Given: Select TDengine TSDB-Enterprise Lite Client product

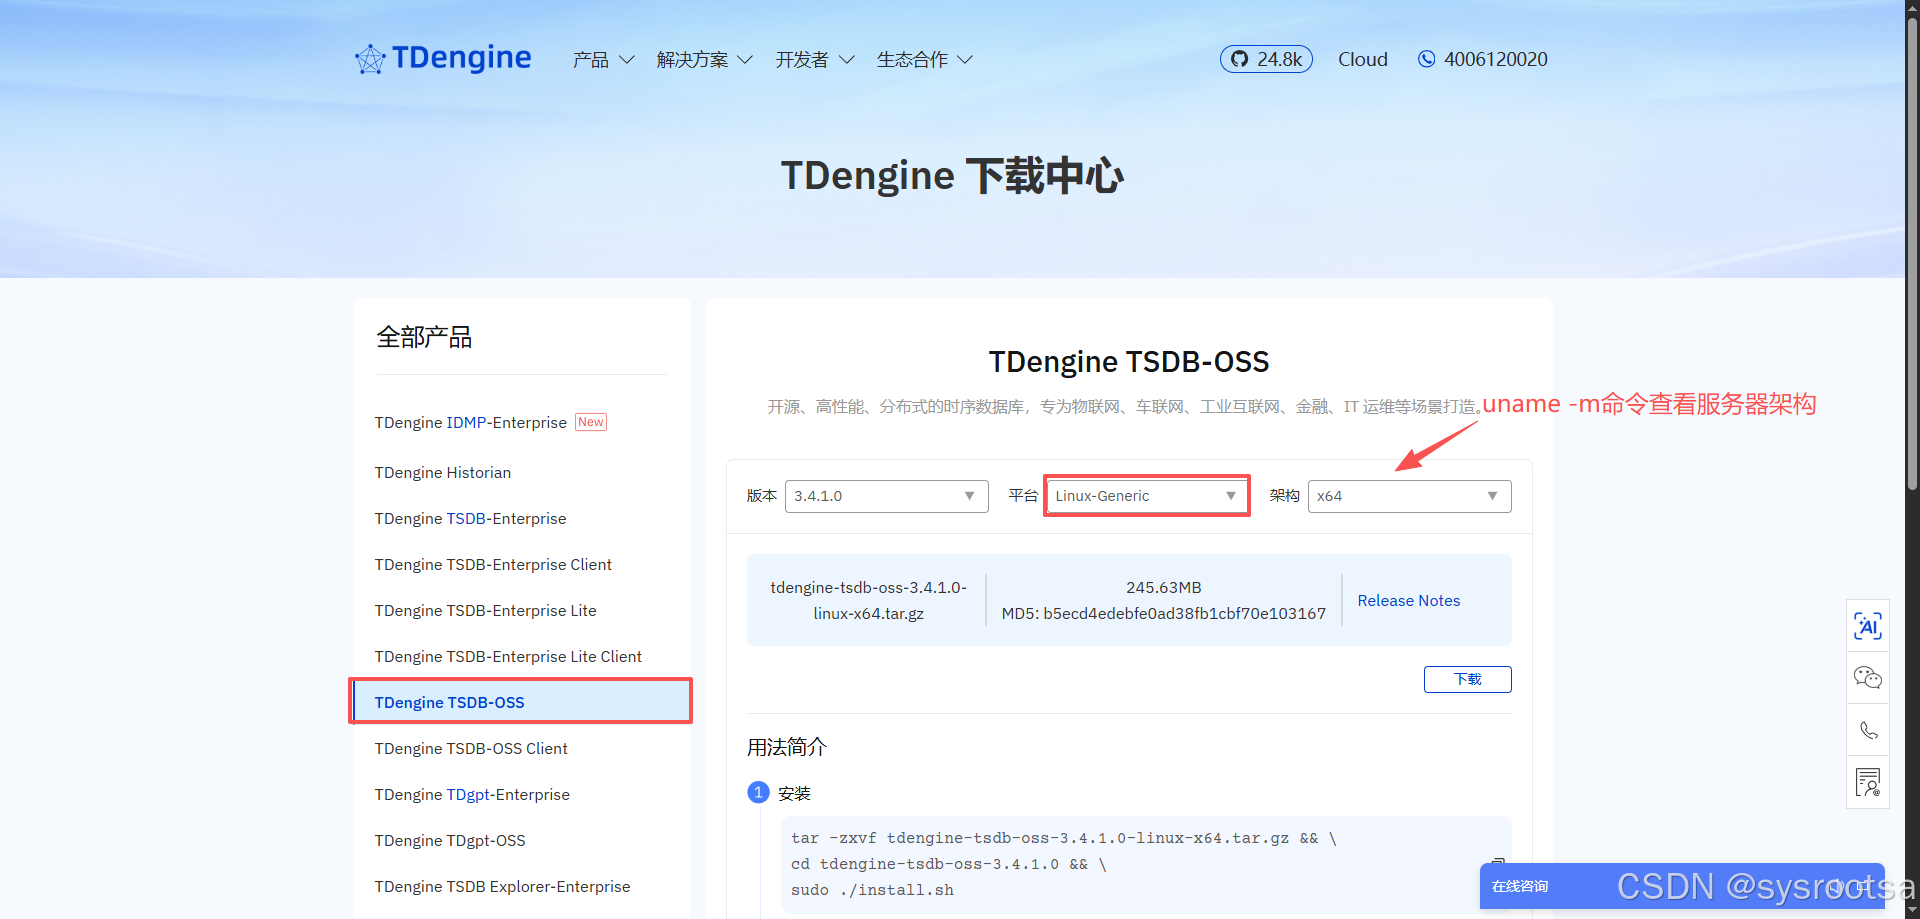Looking at the screenshot, I should [x=508, y=656].
